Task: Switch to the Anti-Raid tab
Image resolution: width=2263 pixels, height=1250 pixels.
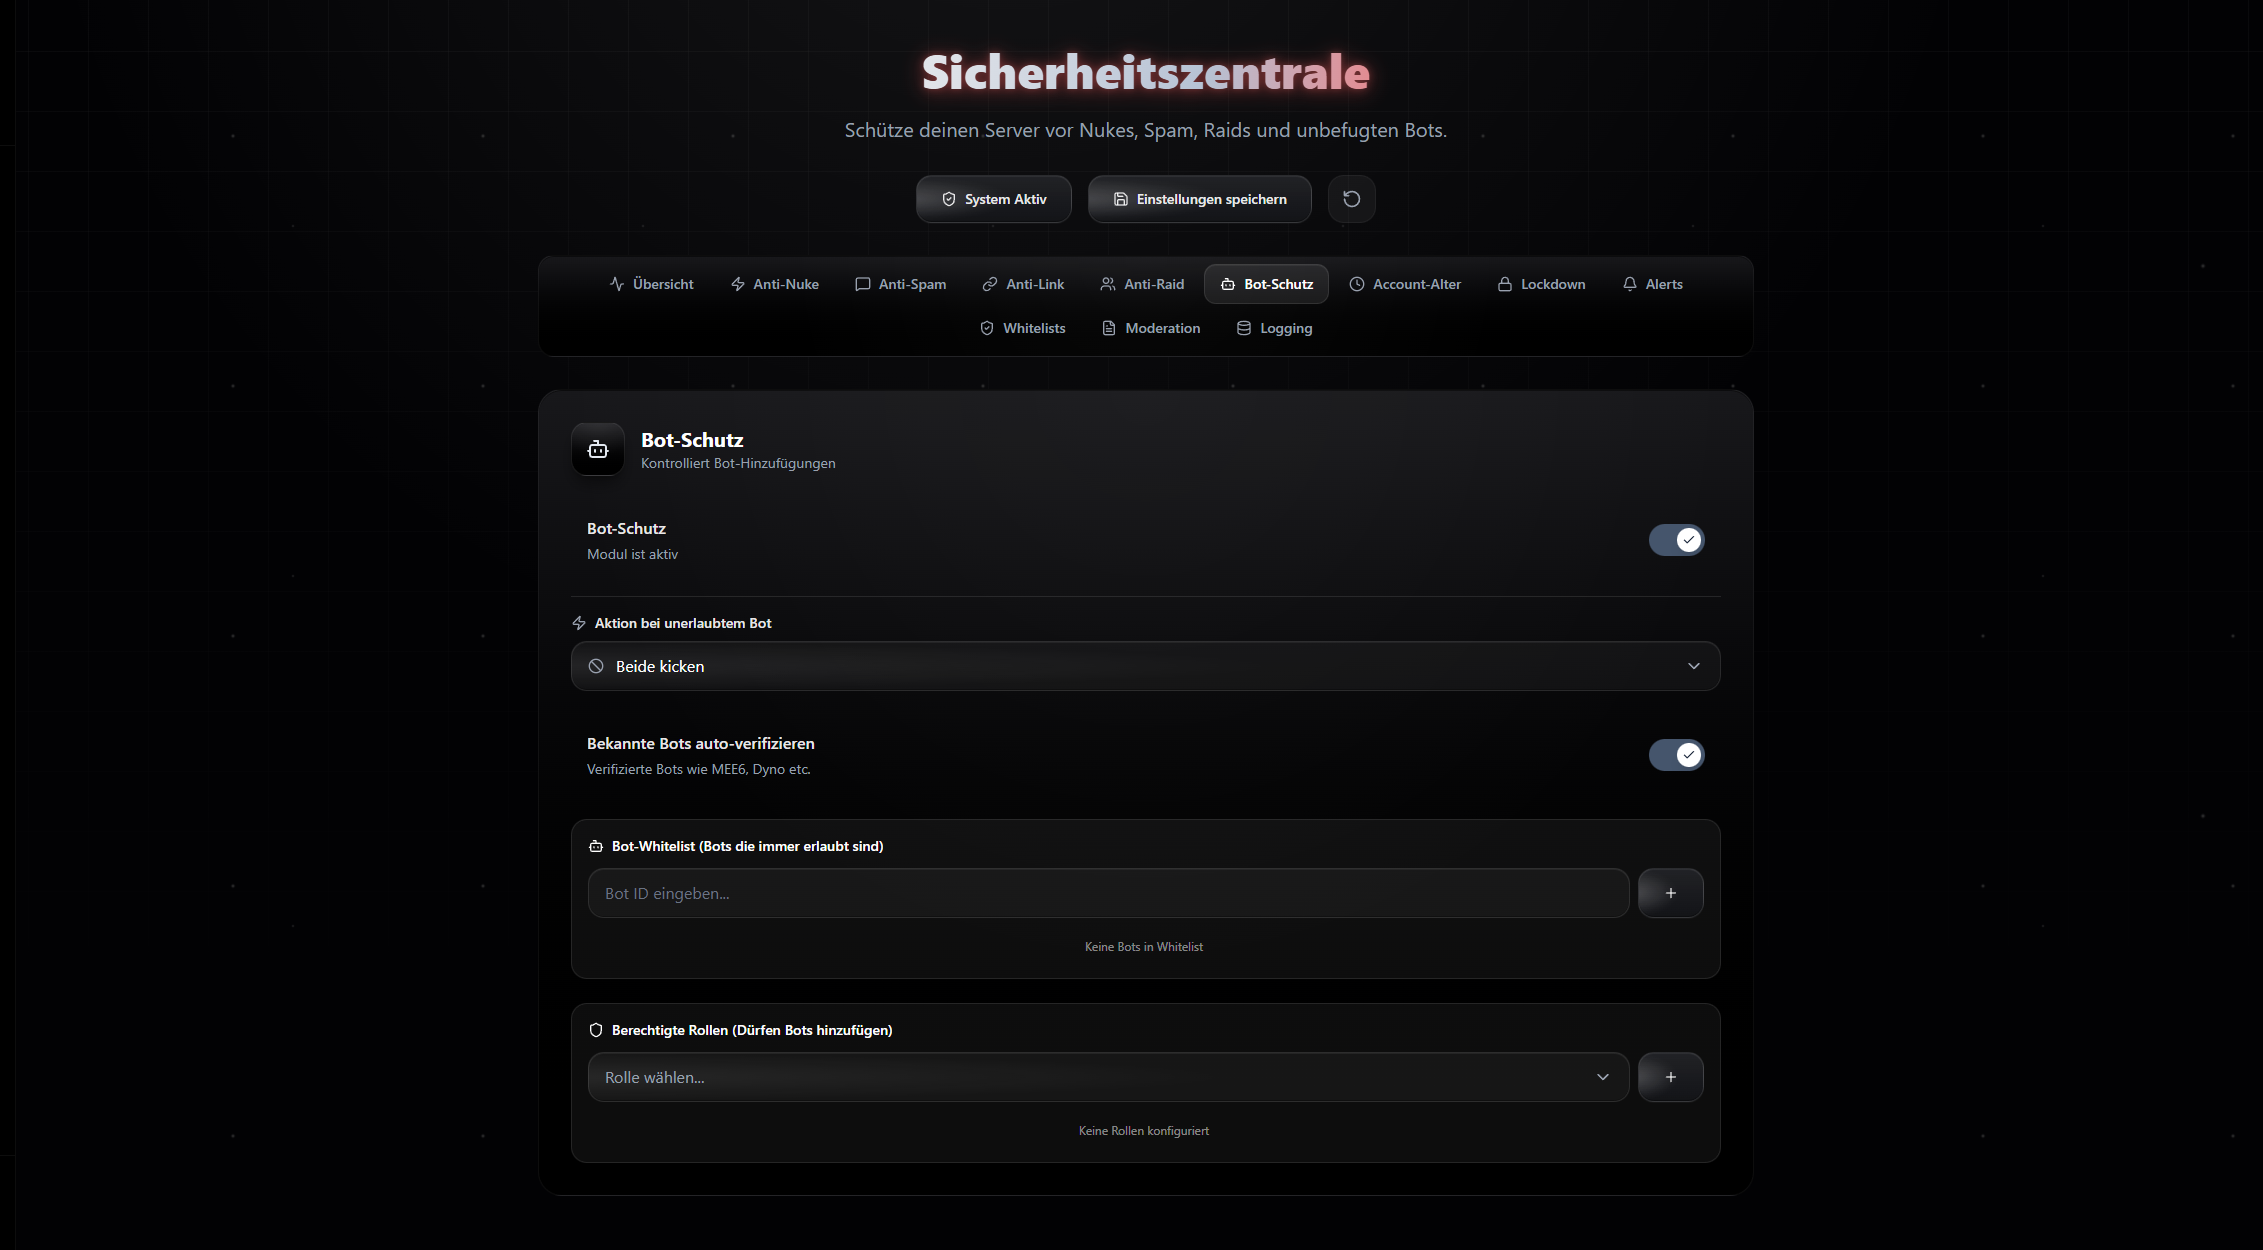Action: tap(1141, 284)
